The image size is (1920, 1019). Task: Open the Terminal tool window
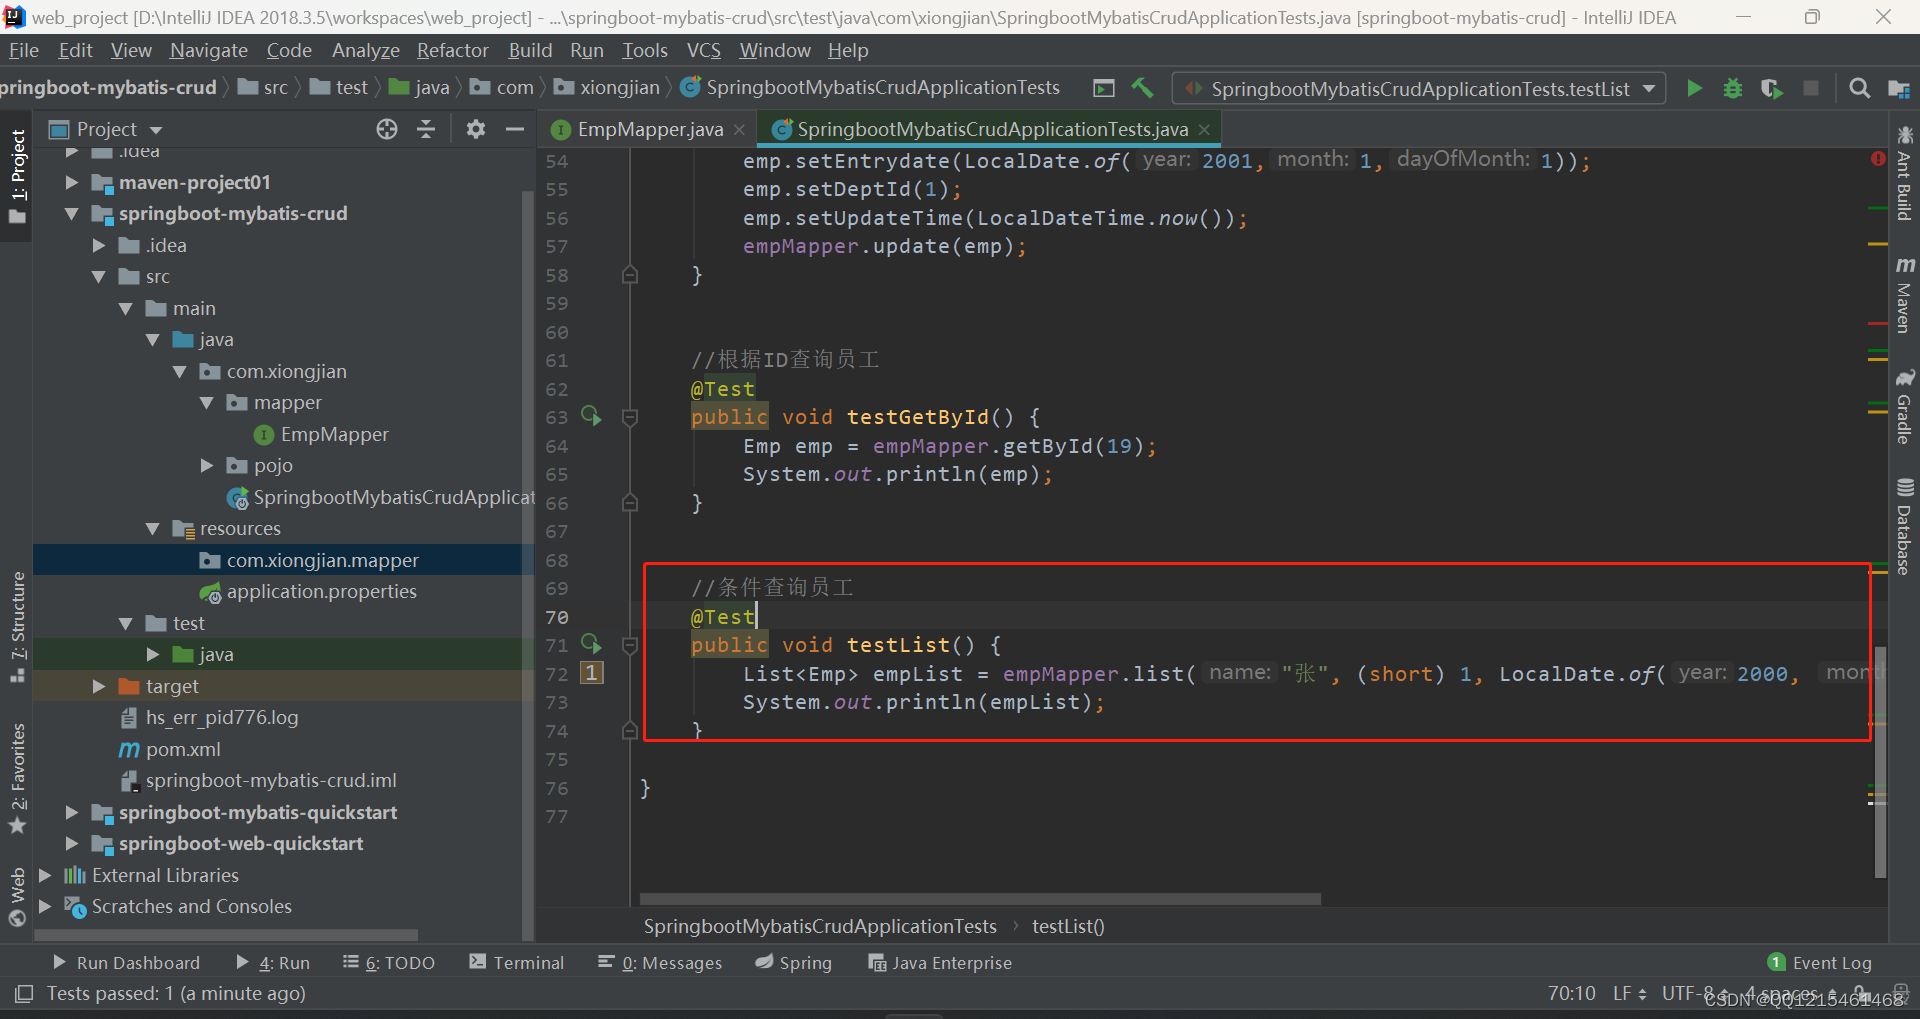point(517,962)
